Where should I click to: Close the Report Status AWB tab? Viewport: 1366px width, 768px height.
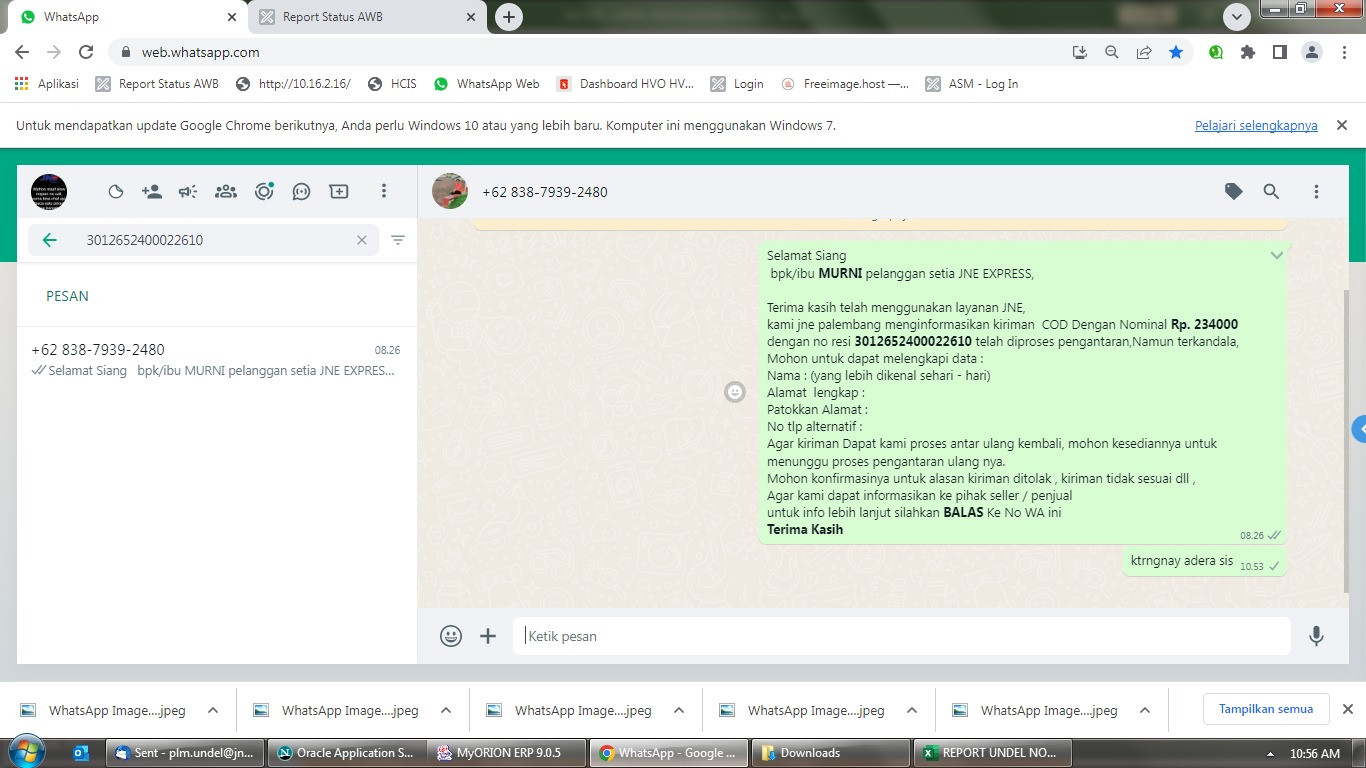pos(471,17)
